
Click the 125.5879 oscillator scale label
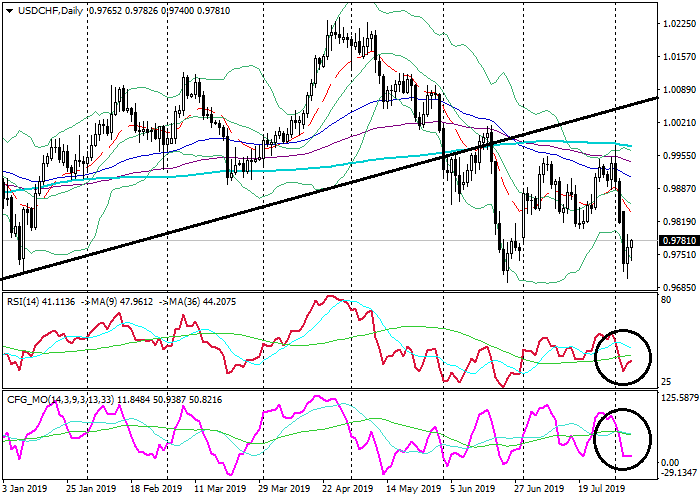click(678, 398)
